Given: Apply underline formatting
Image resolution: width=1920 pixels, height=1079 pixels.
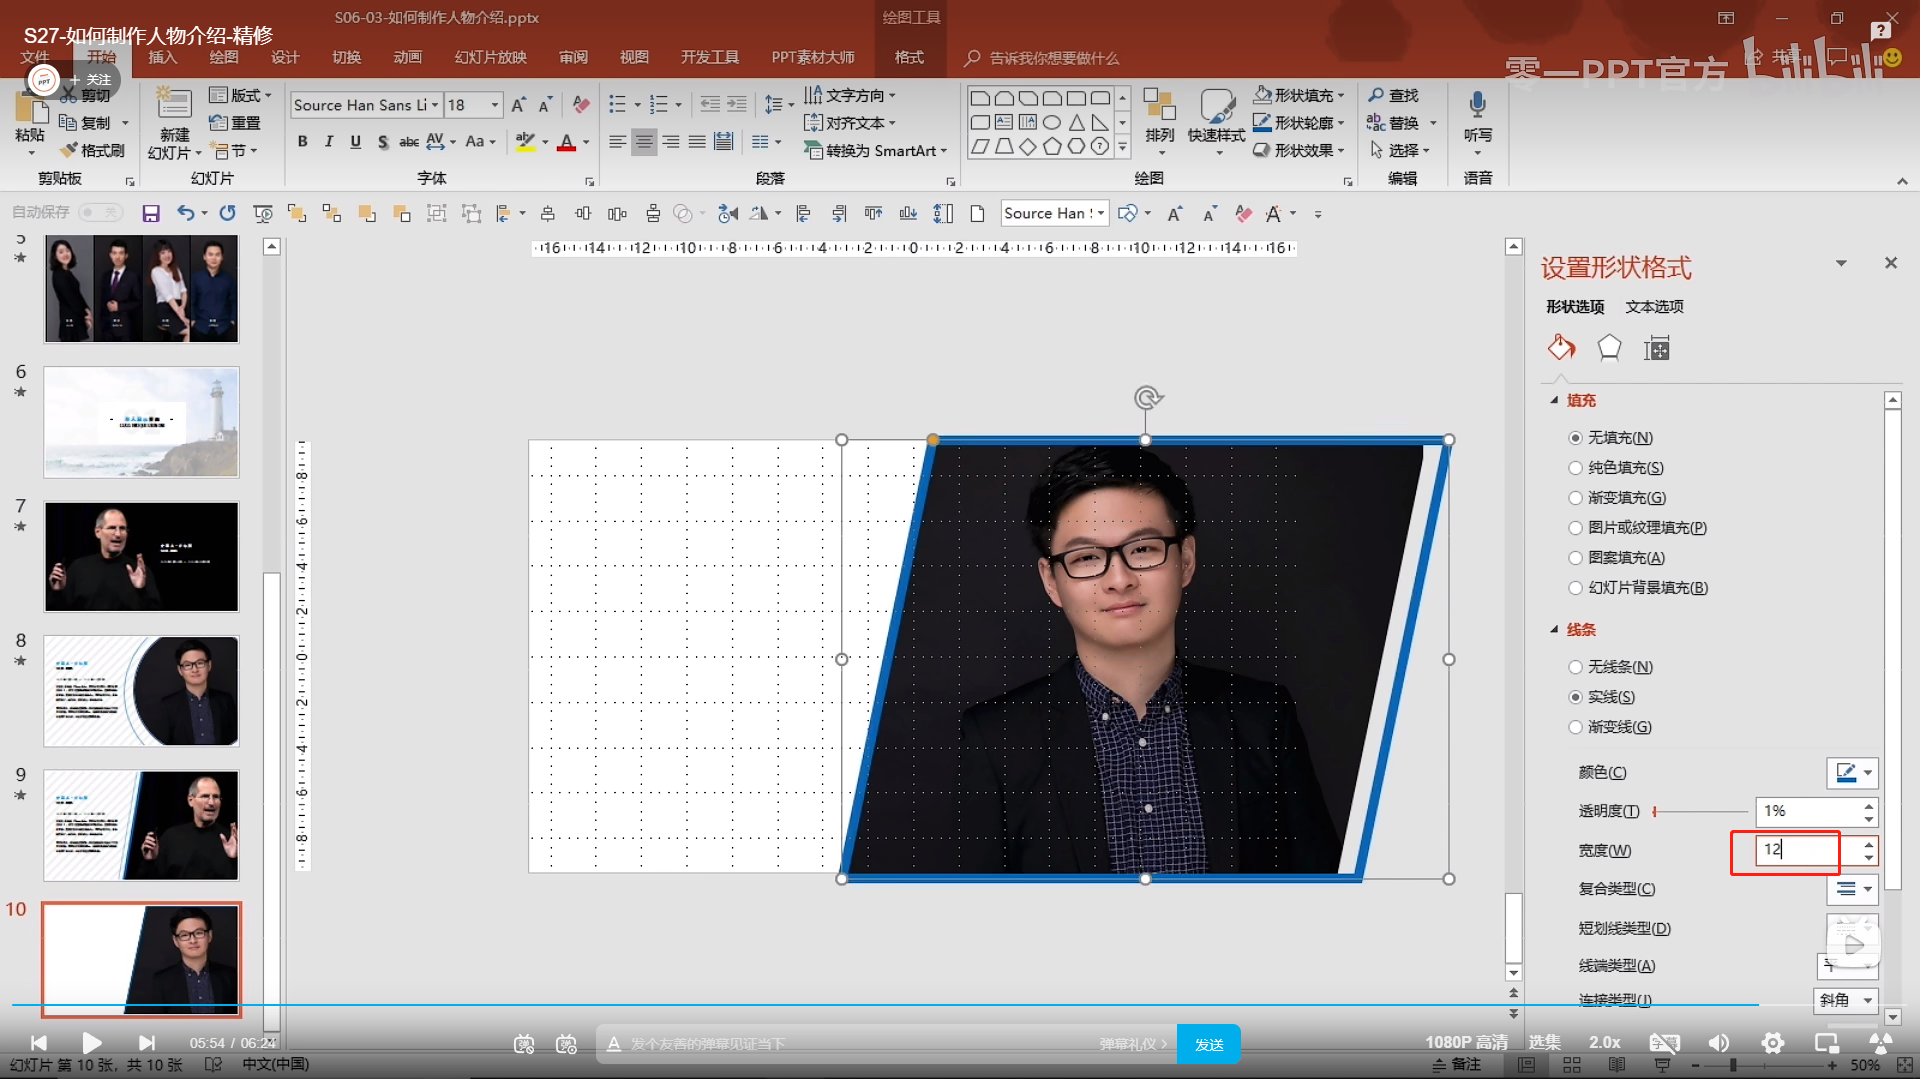Looking at the screenshot, I should (x=355, y=142).
